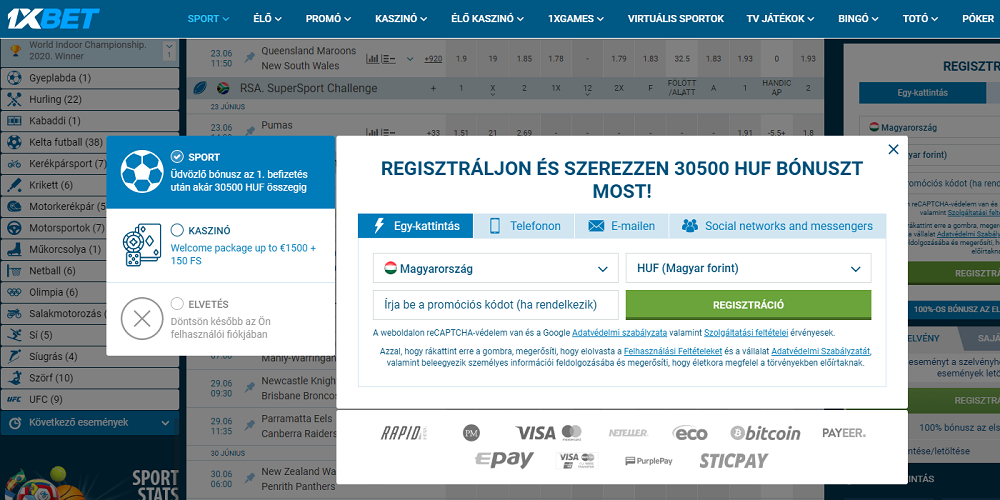Click the statistics bar chart icon for Queensland Maroons

click(372, 58)
